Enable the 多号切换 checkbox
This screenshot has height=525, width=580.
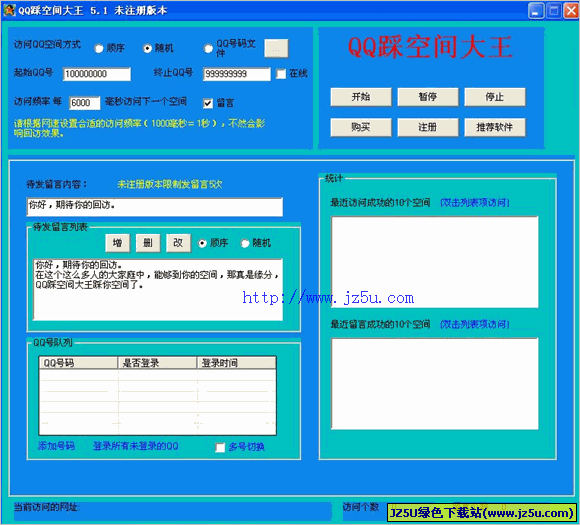220,447
